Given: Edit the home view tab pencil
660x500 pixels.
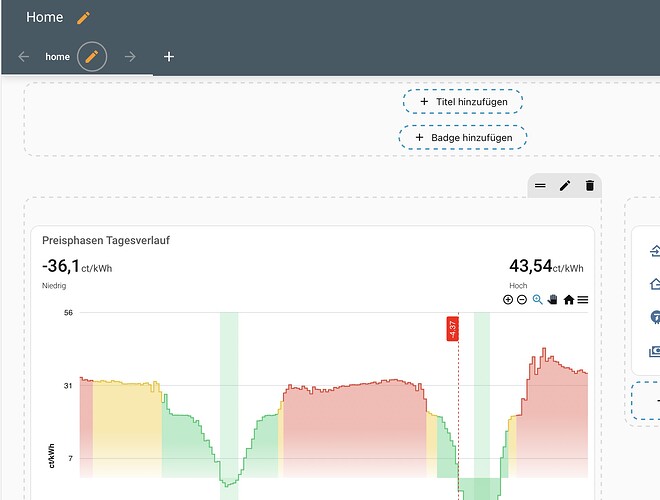Looking at the screenshot, I should [x=92, y=56].
